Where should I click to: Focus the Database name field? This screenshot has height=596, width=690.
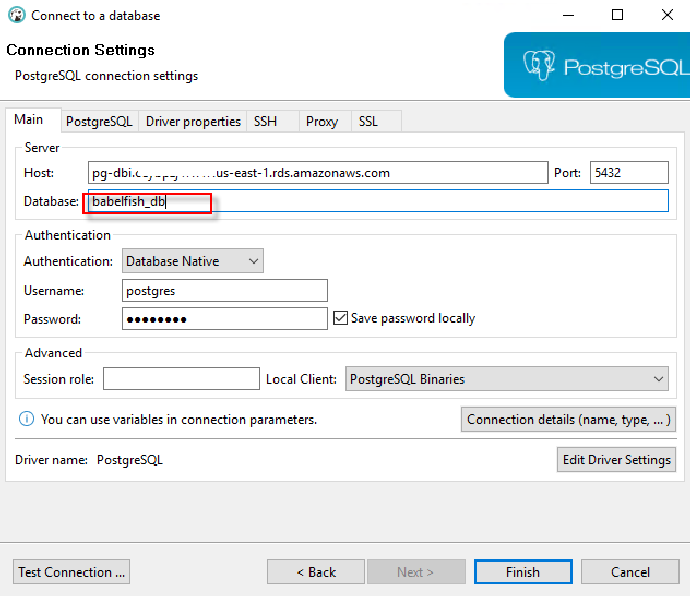click(376, 201)
